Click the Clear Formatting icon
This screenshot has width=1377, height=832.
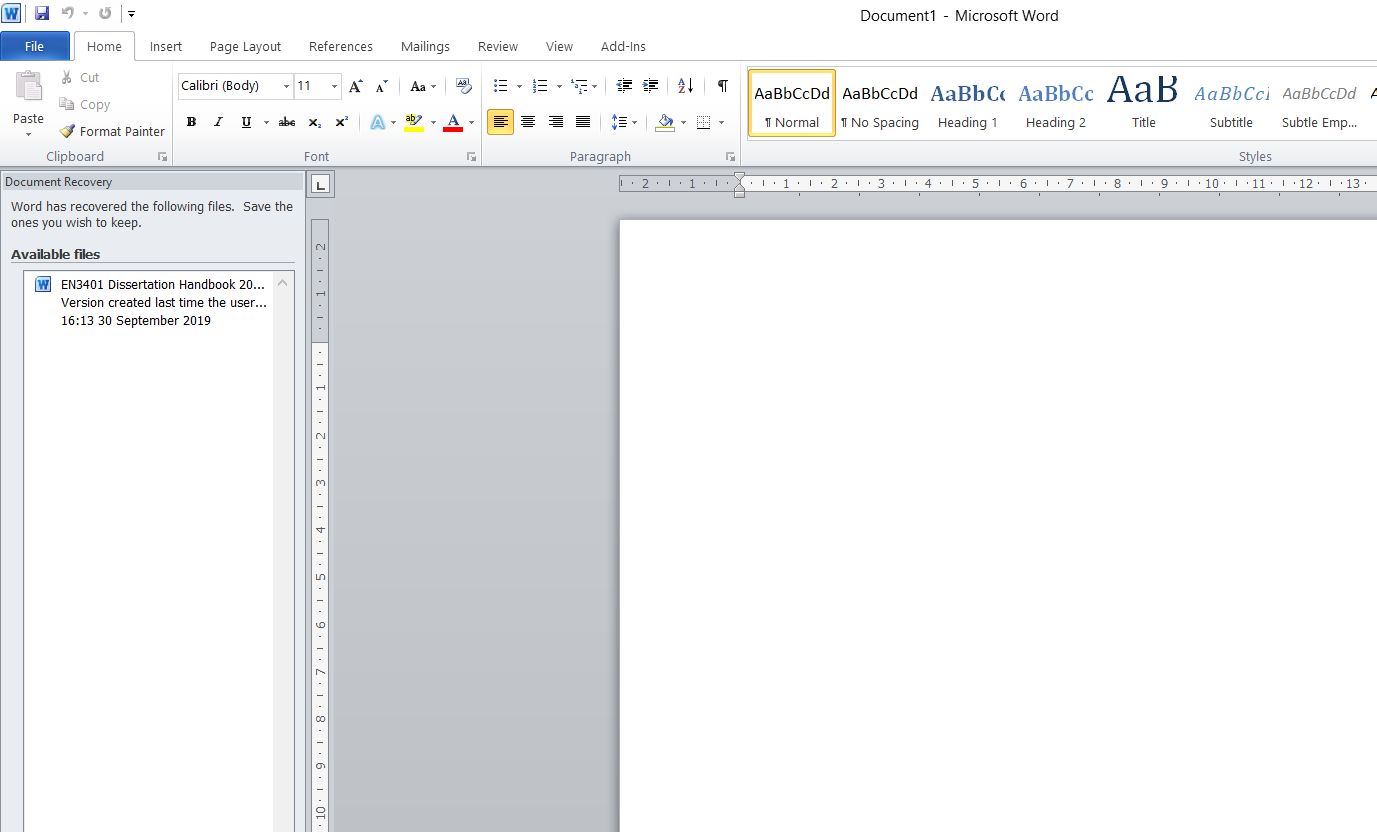coord(463,86)
